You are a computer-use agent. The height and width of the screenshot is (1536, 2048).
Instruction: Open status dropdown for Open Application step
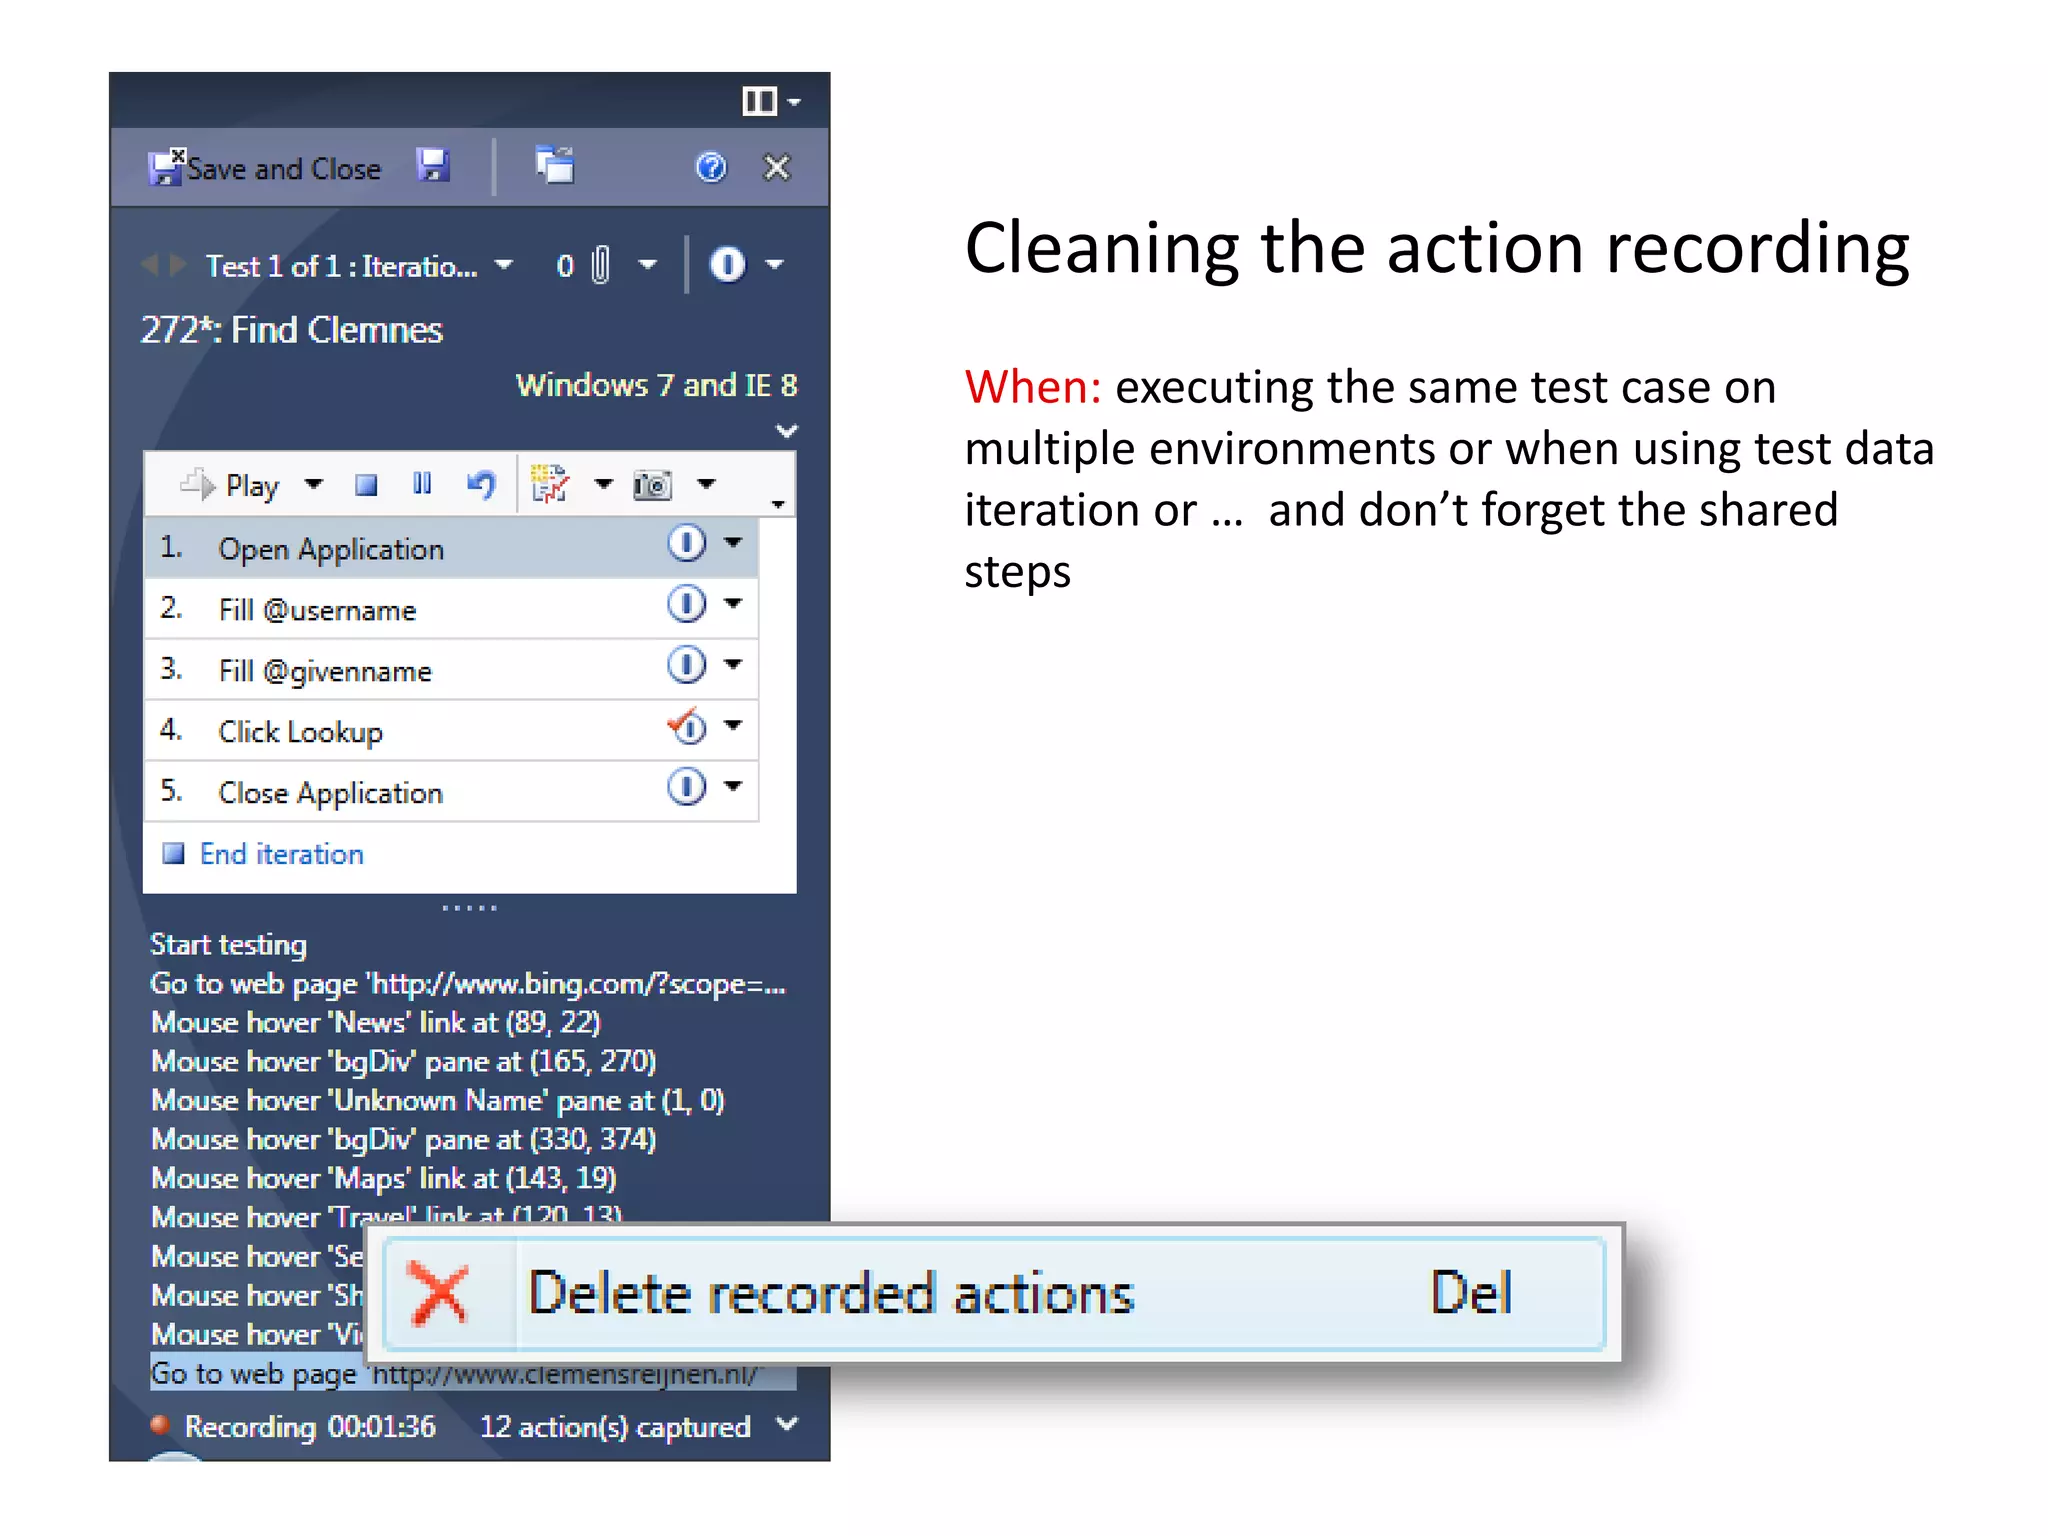coord(733,543)
